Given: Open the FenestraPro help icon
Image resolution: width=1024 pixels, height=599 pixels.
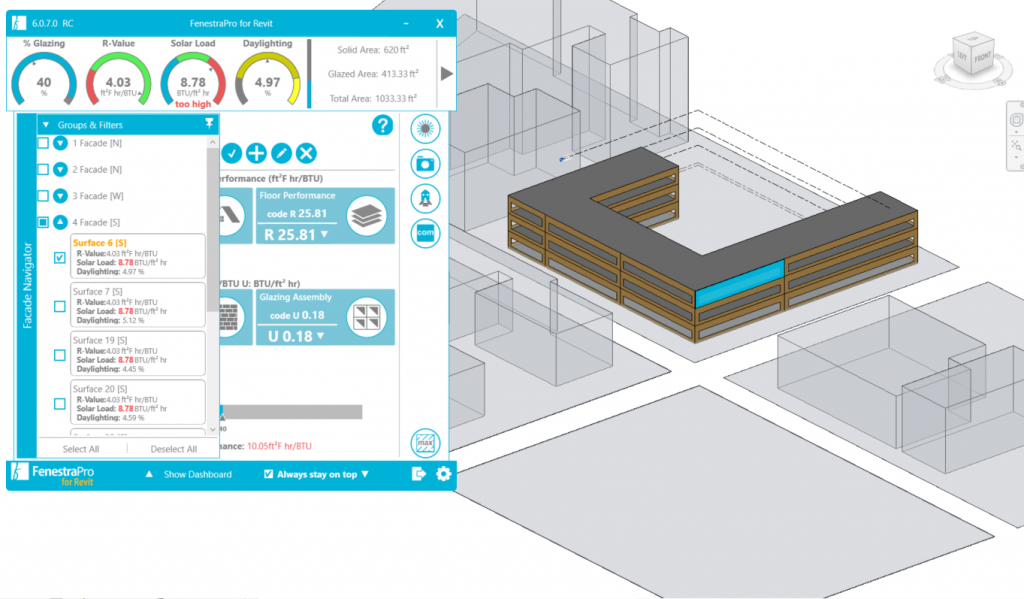Looking at the screenshot, I should 382,125.
